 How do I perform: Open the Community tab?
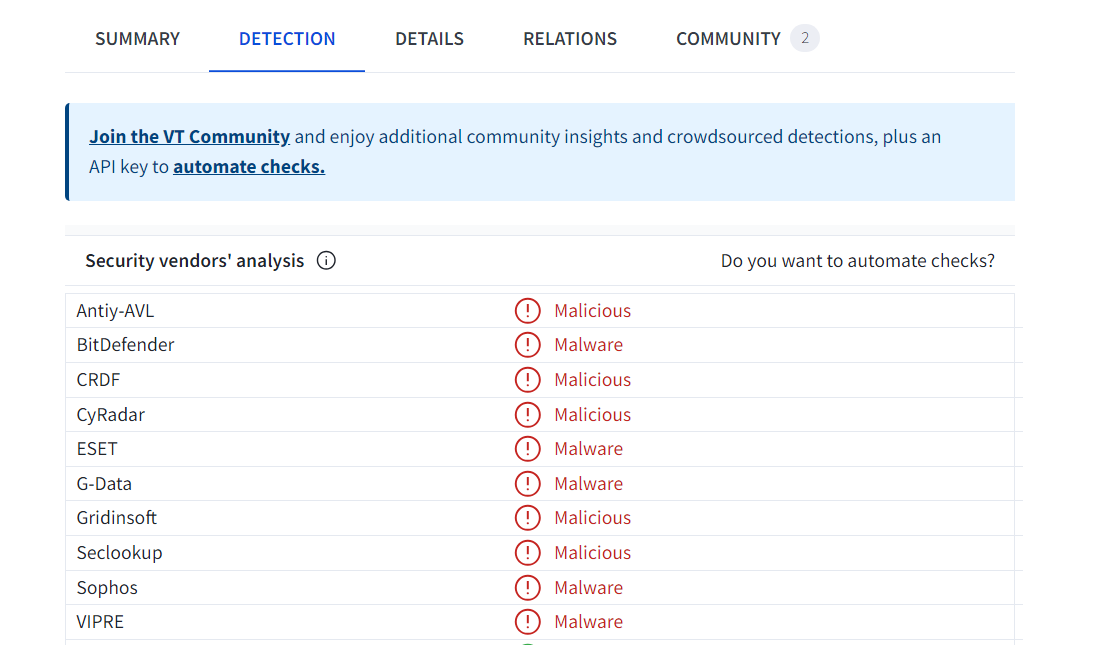728,39
